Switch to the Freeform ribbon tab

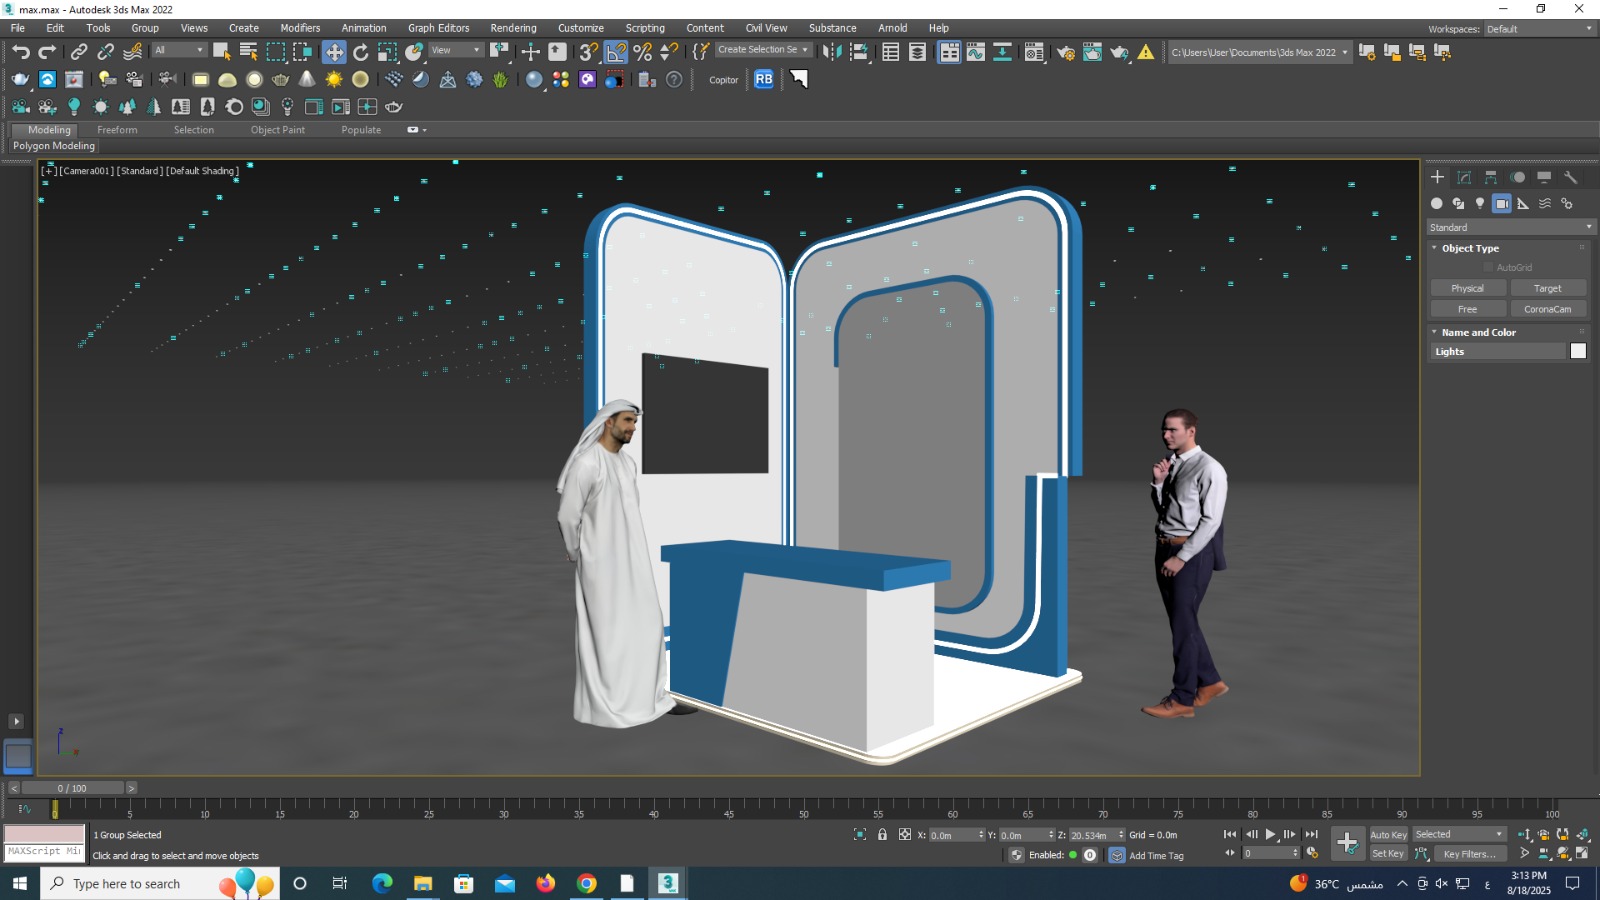(117, 130)
